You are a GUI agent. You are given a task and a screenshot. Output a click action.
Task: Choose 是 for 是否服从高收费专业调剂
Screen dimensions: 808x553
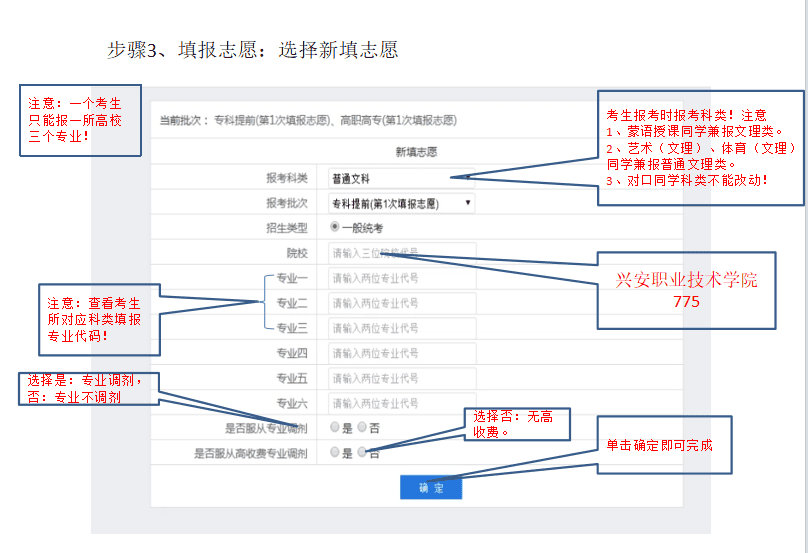pyautogui.click(x=335, y=452)
